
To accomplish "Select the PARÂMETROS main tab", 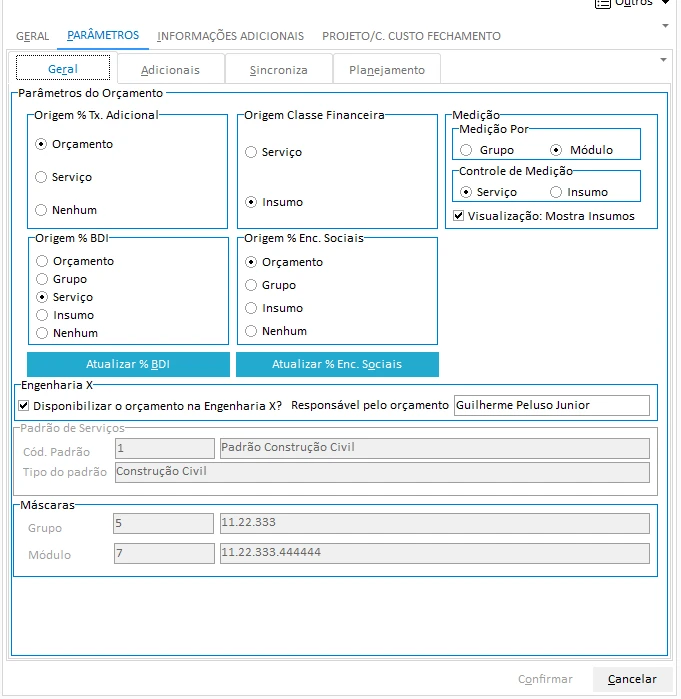I will 103,35.
